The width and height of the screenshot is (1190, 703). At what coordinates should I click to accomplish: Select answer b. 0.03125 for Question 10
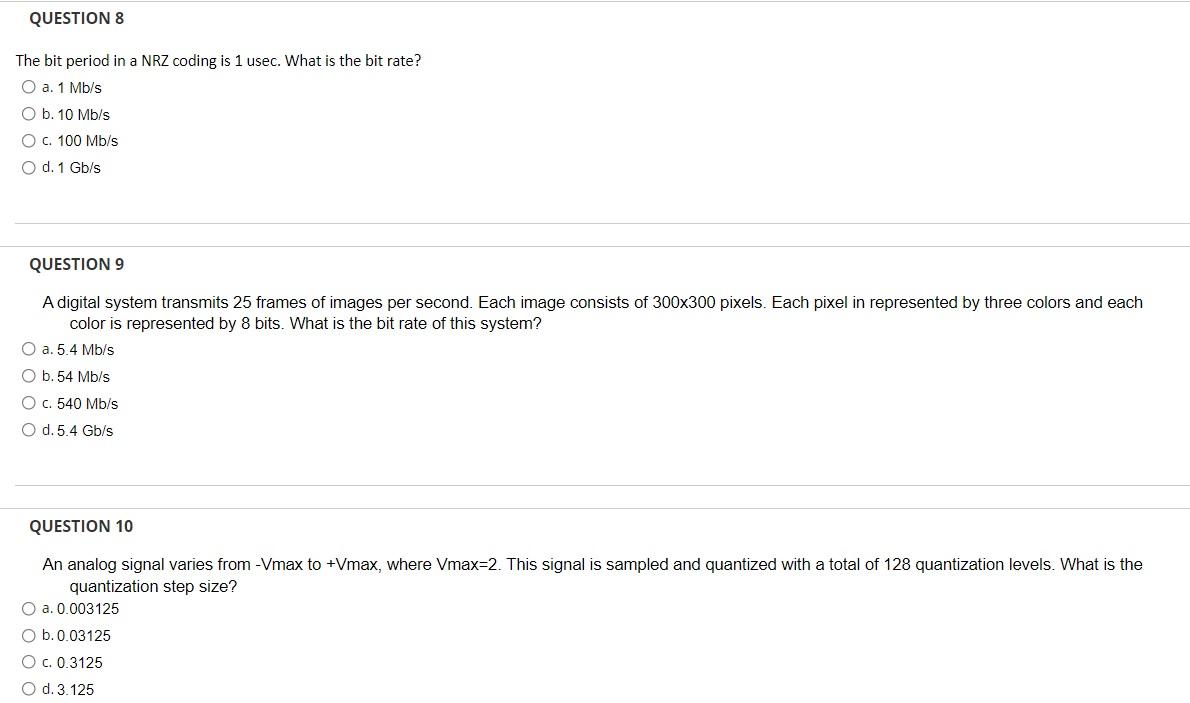pyautogui.click(x=29, y=635)
